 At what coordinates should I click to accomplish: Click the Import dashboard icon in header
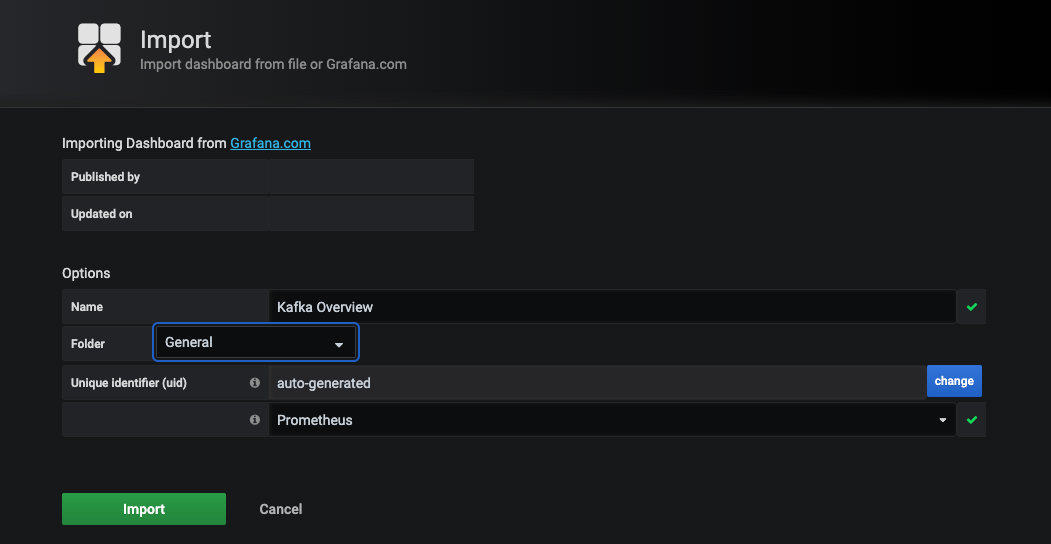click(99, 48)
